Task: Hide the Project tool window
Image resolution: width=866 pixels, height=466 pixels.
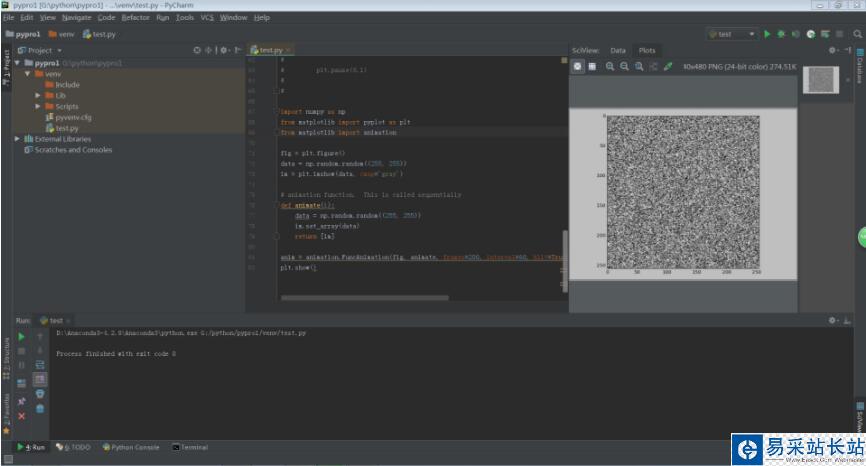Action: click(x=237, y=50)
